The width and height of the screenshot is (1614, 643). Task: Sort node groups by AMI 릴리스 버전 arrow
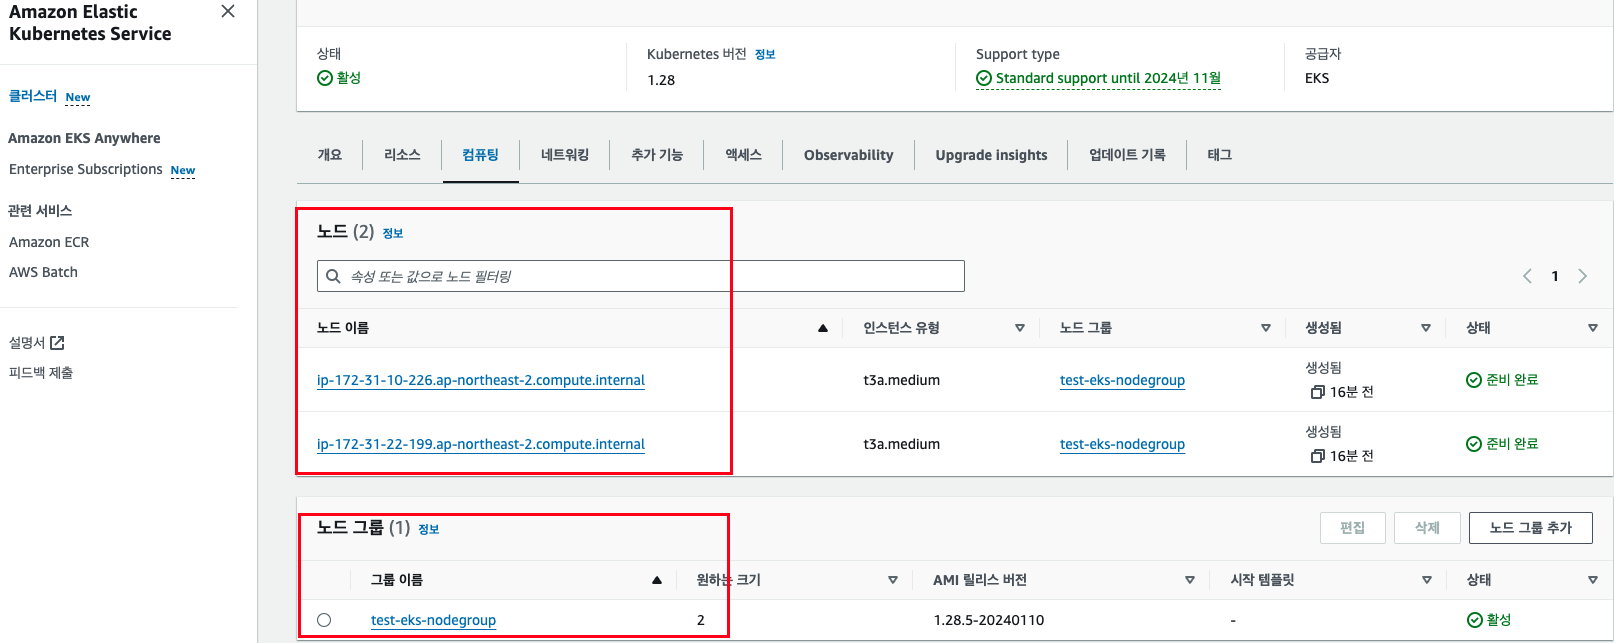1190,580
